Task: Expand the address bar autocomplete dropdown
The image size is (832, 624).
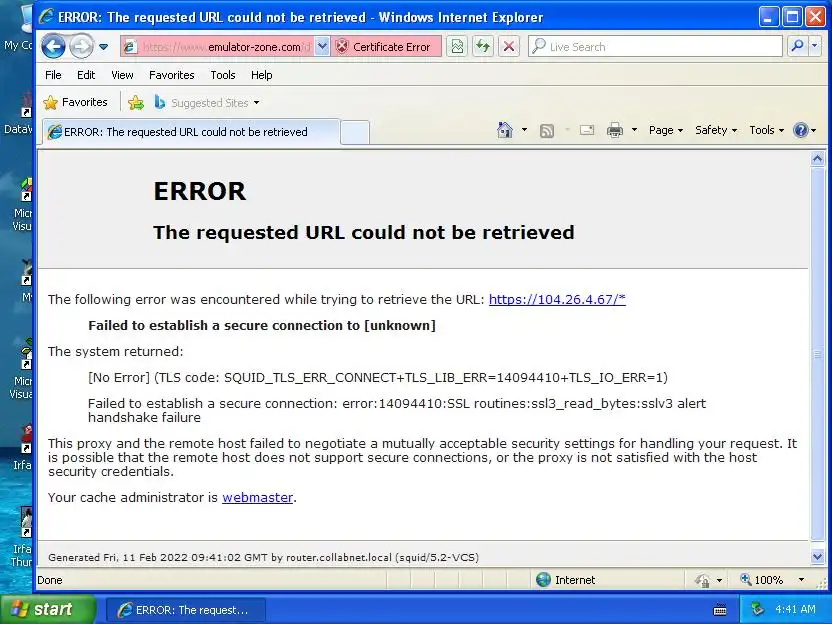Action: click(x=322, y=47)
